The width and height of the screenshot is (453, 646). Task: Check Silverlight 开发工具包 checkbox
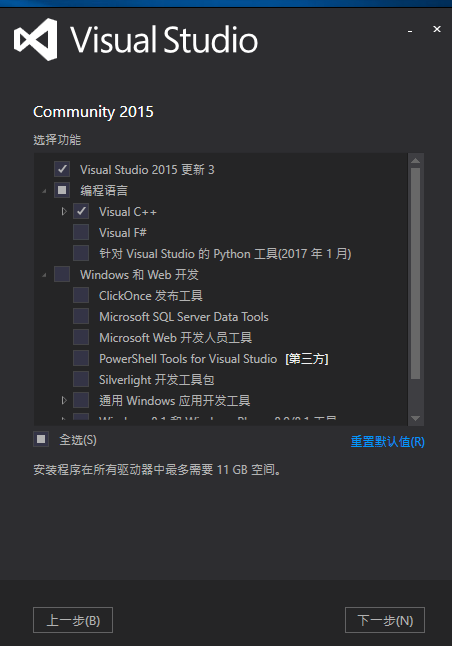click(81, 379)
